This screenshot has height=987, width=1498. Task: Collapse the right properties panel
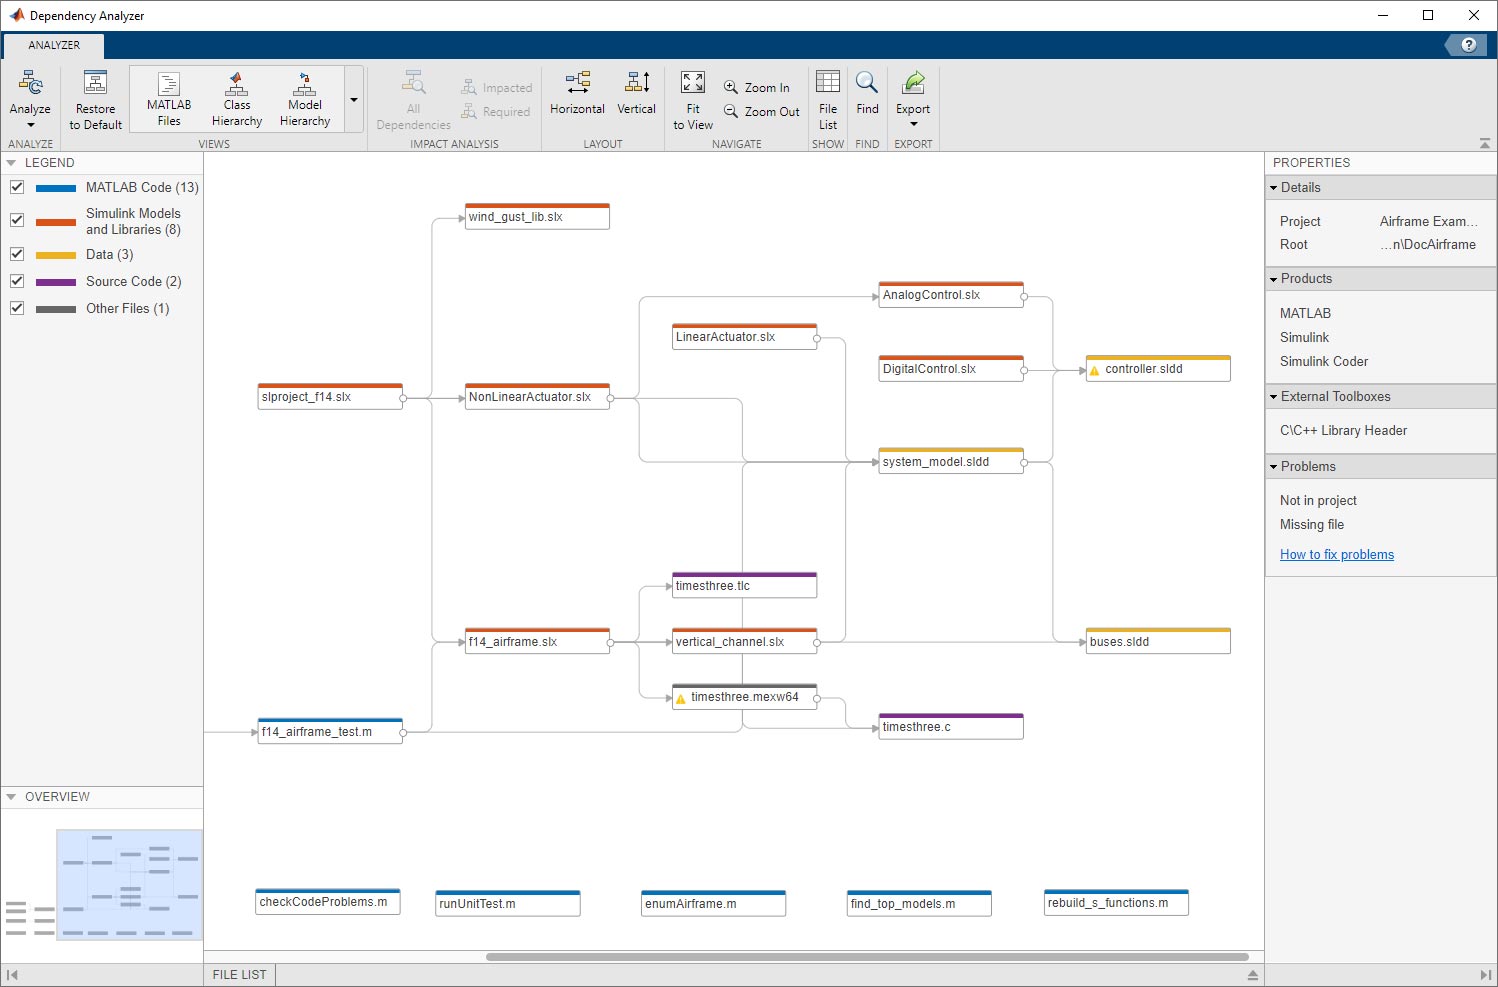1485,974
